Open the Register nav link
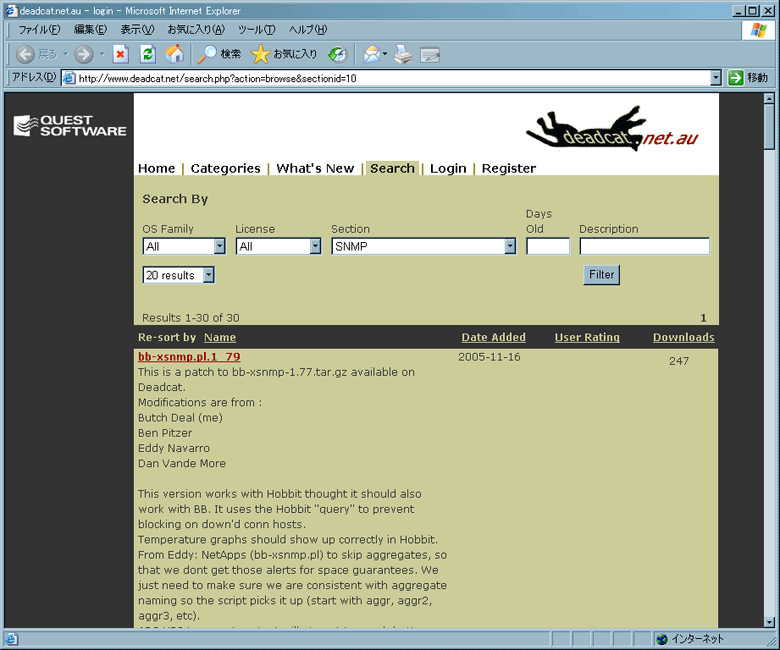Viewport: 780px width, 650px height. (x=509, y=169)
